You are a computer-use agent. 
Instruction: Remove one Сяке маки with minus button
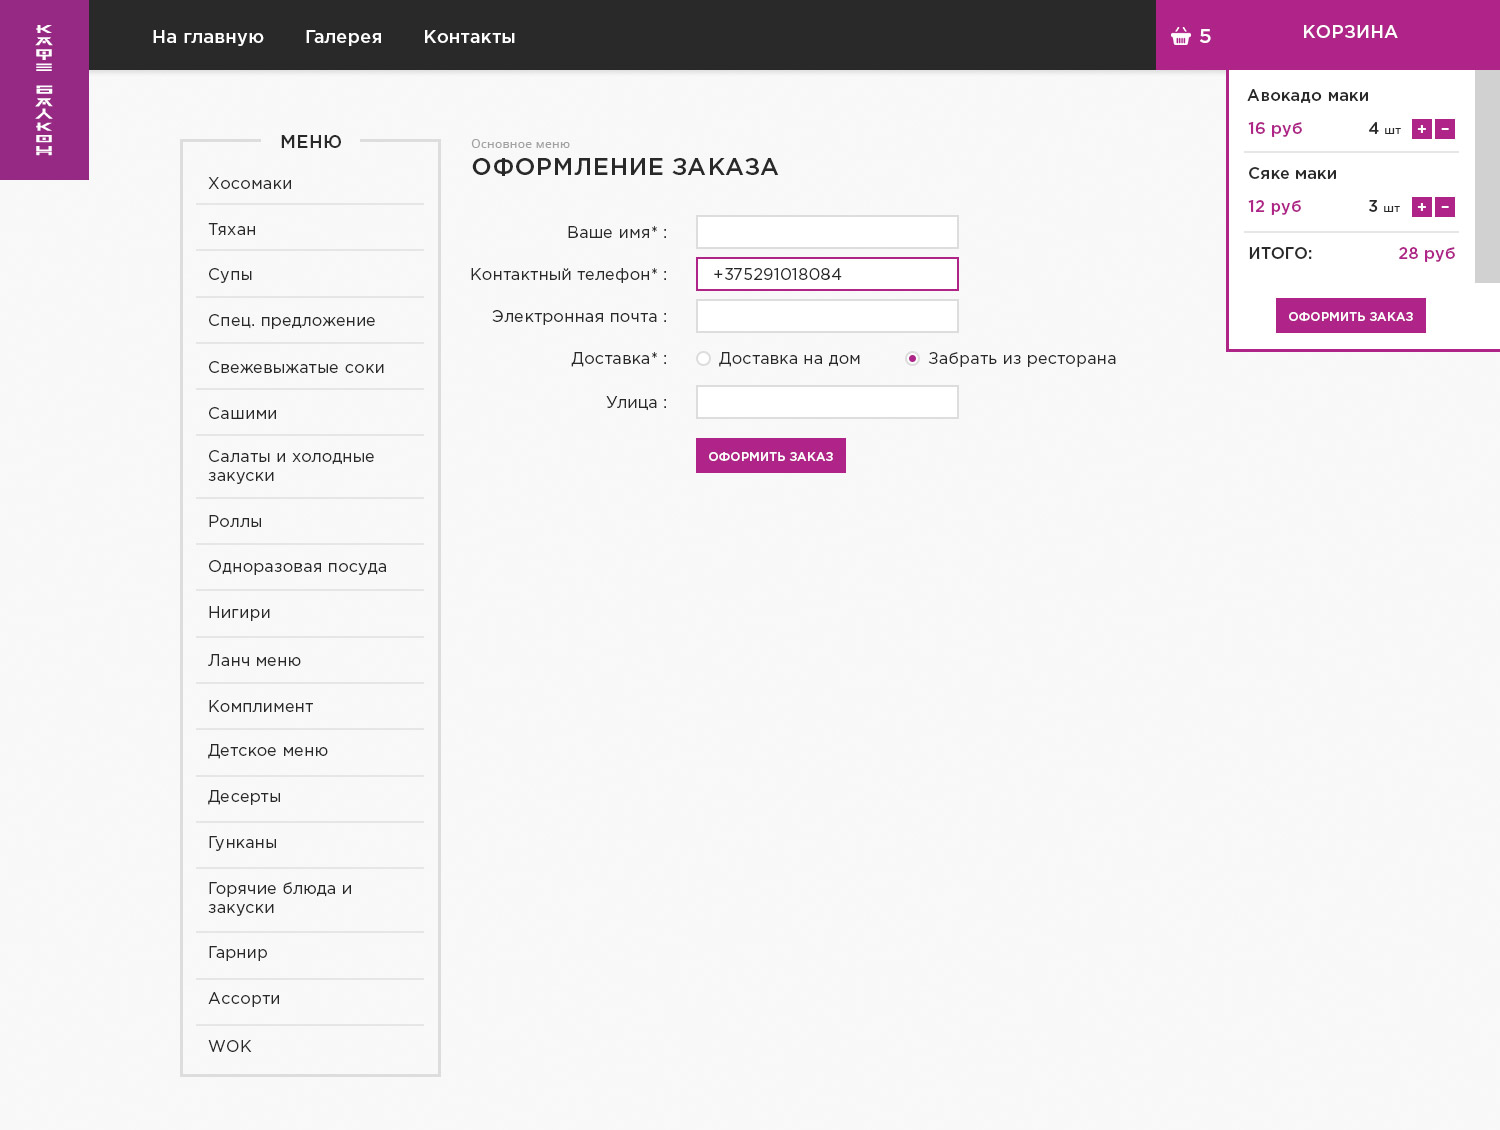coord(1445,207)
